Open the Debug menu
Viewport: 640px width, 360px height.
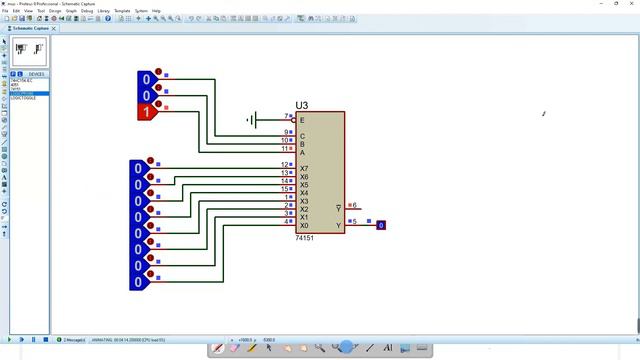tap(87, 11)
